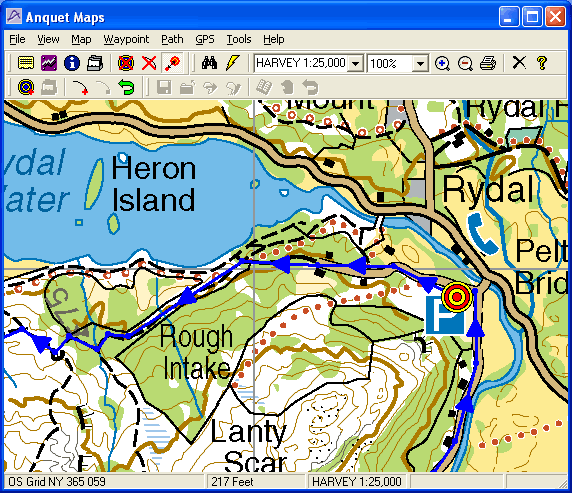Click the Heron Island label on map
This screenshot has height=493, width=572.
tap(153, 185)
